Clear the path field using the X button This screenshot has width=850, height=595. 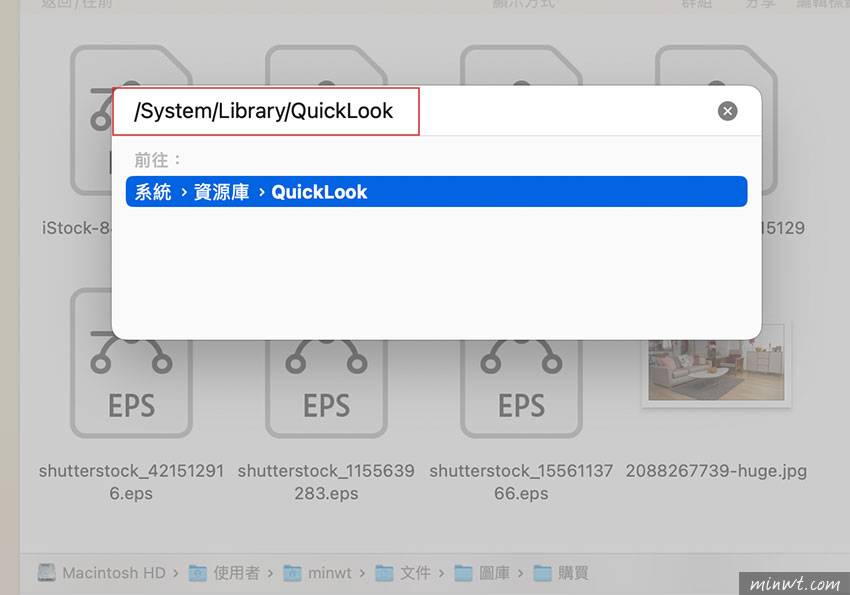pyautogui.click(x=727, y=110)
